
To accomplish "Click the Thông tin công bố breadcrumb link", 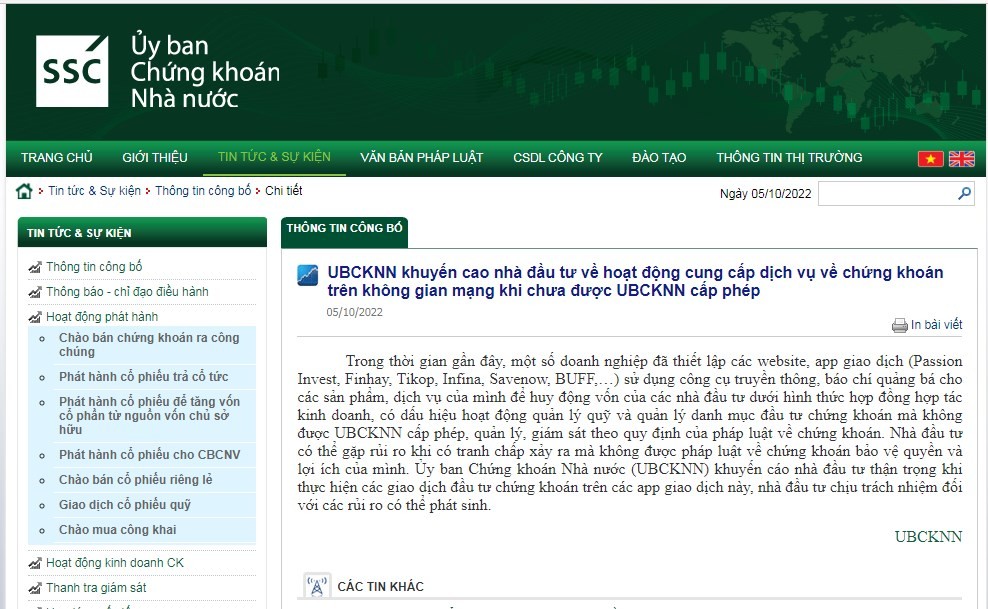I will tap(203, 191).
